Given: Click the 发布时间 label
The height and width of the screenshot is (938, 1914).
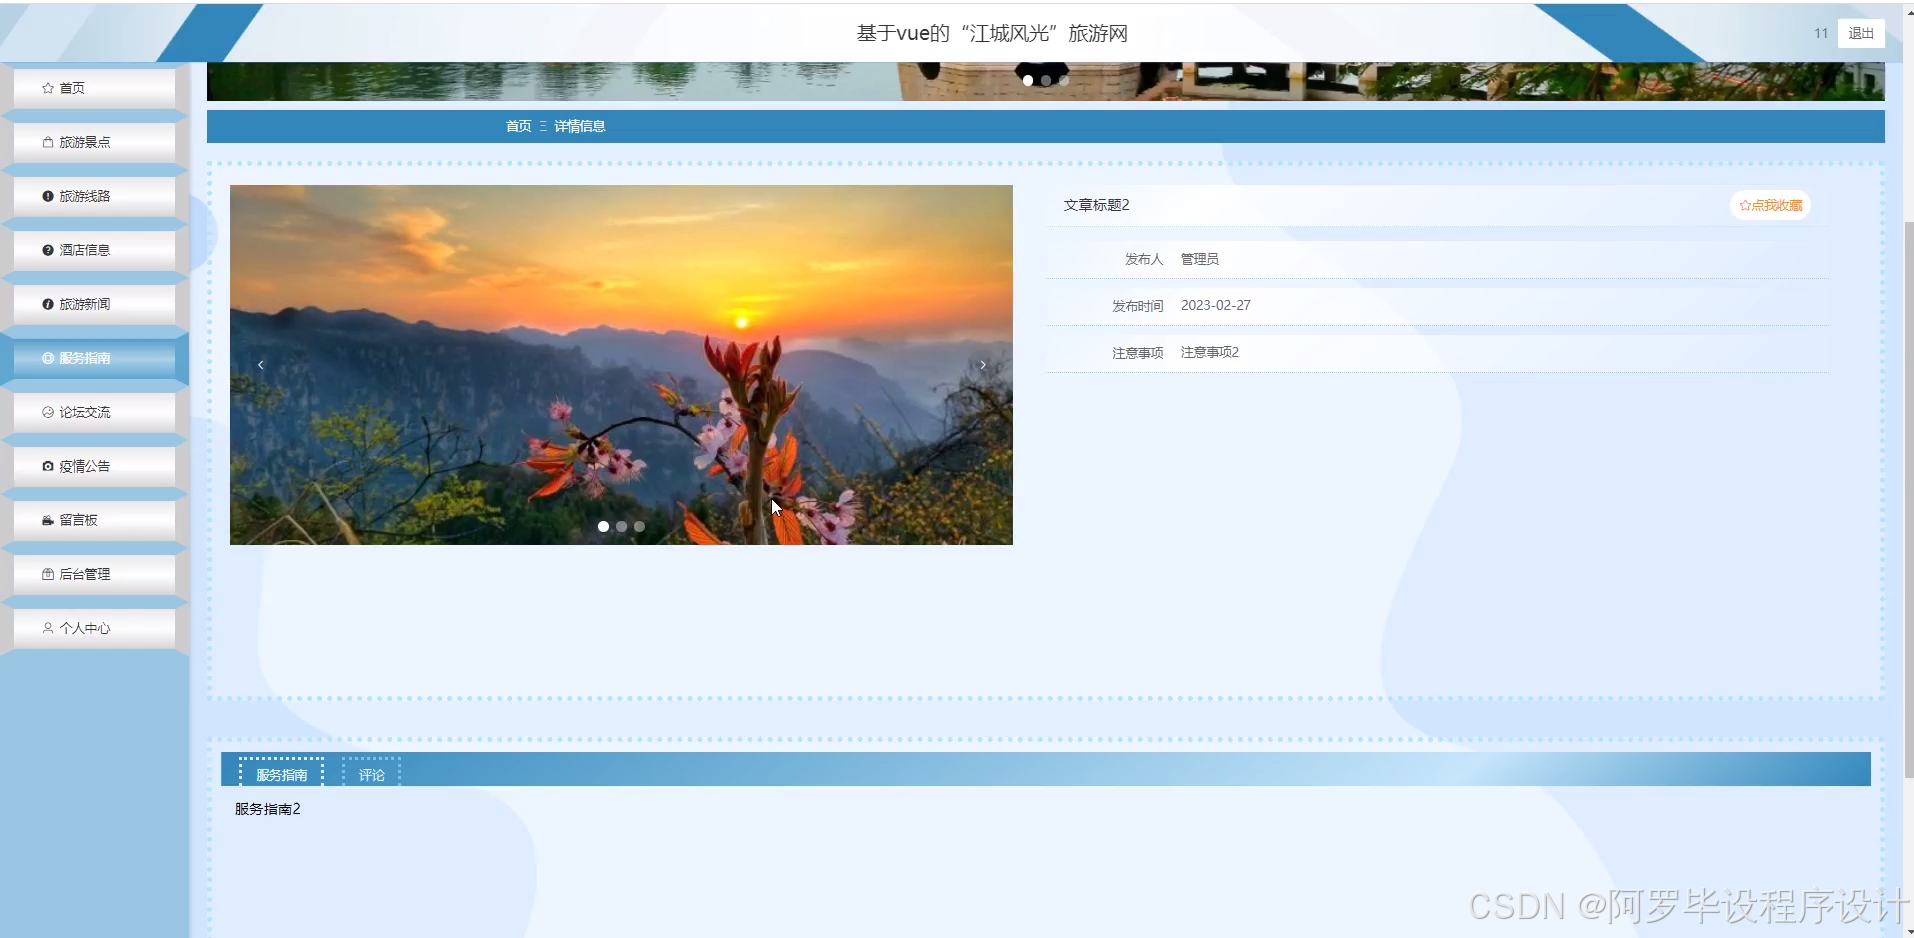Looking at the screenshot, I should click(1137, 306).
